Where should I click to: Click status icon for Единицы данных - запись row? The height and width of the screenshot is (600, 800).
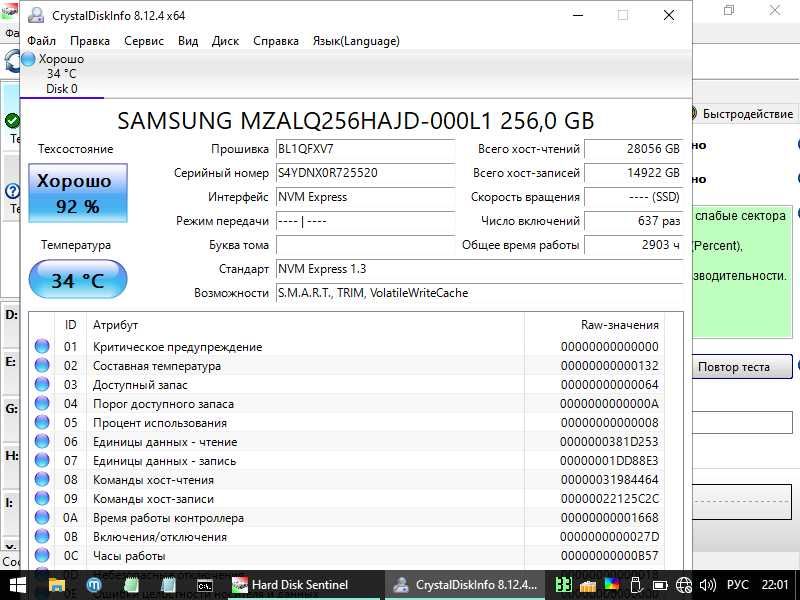[x=42, y=461]
